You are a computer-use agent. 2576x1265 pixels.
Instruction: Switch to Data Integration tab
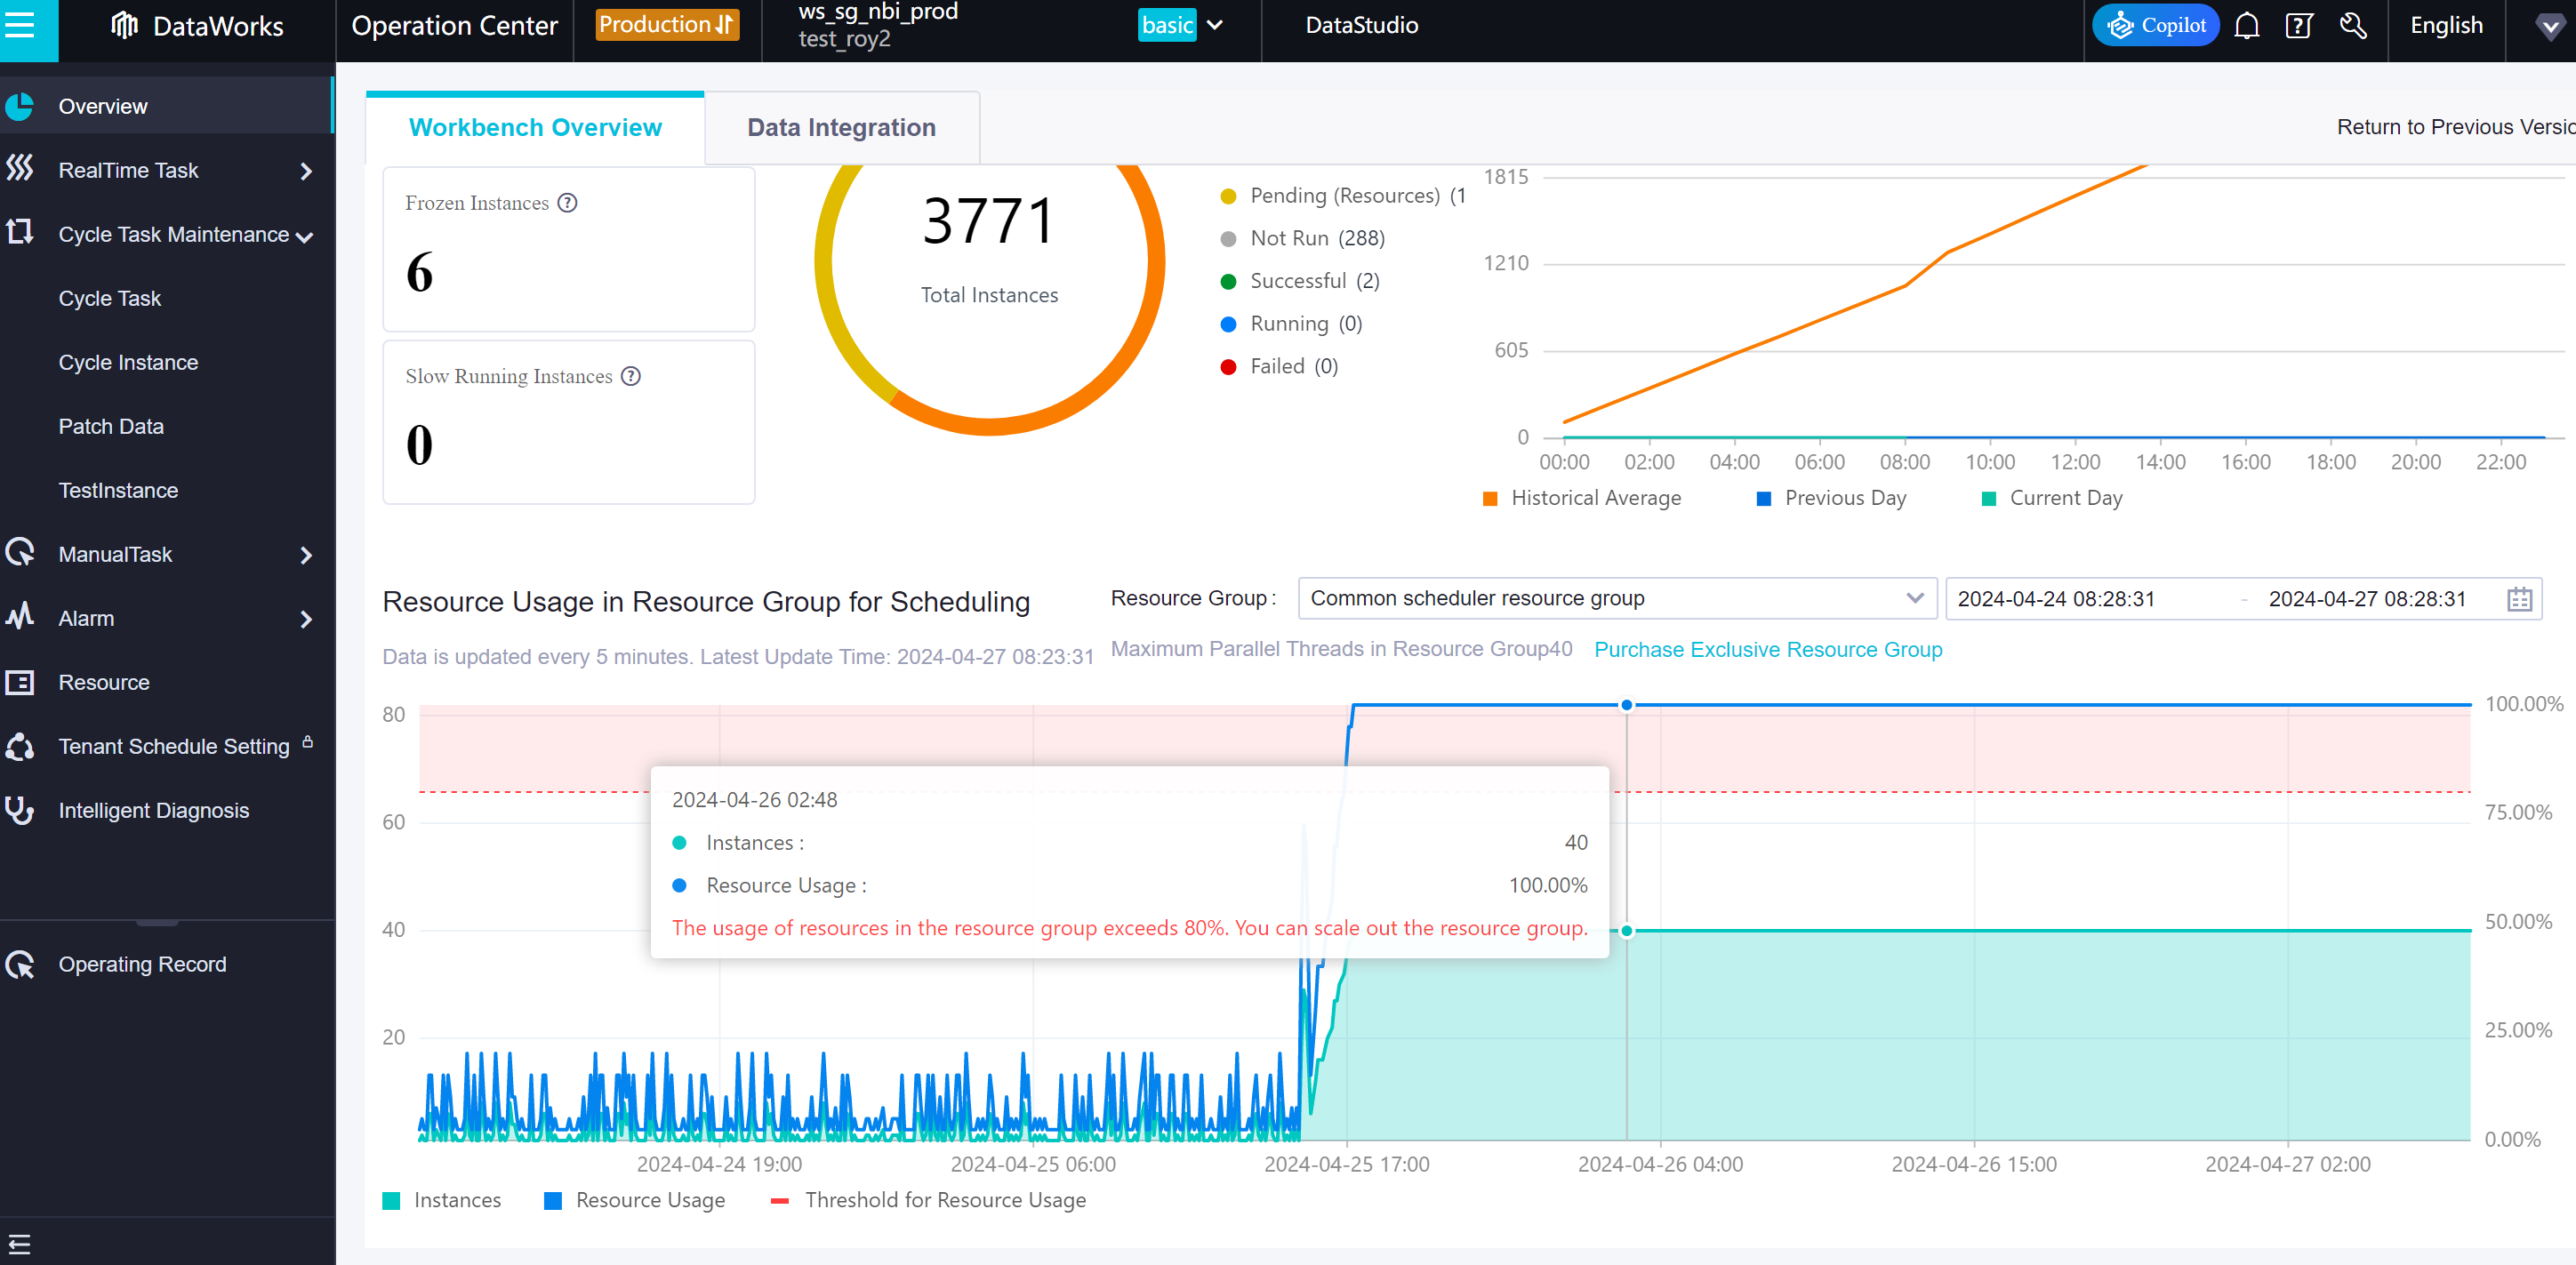click(x=841, y=127)
